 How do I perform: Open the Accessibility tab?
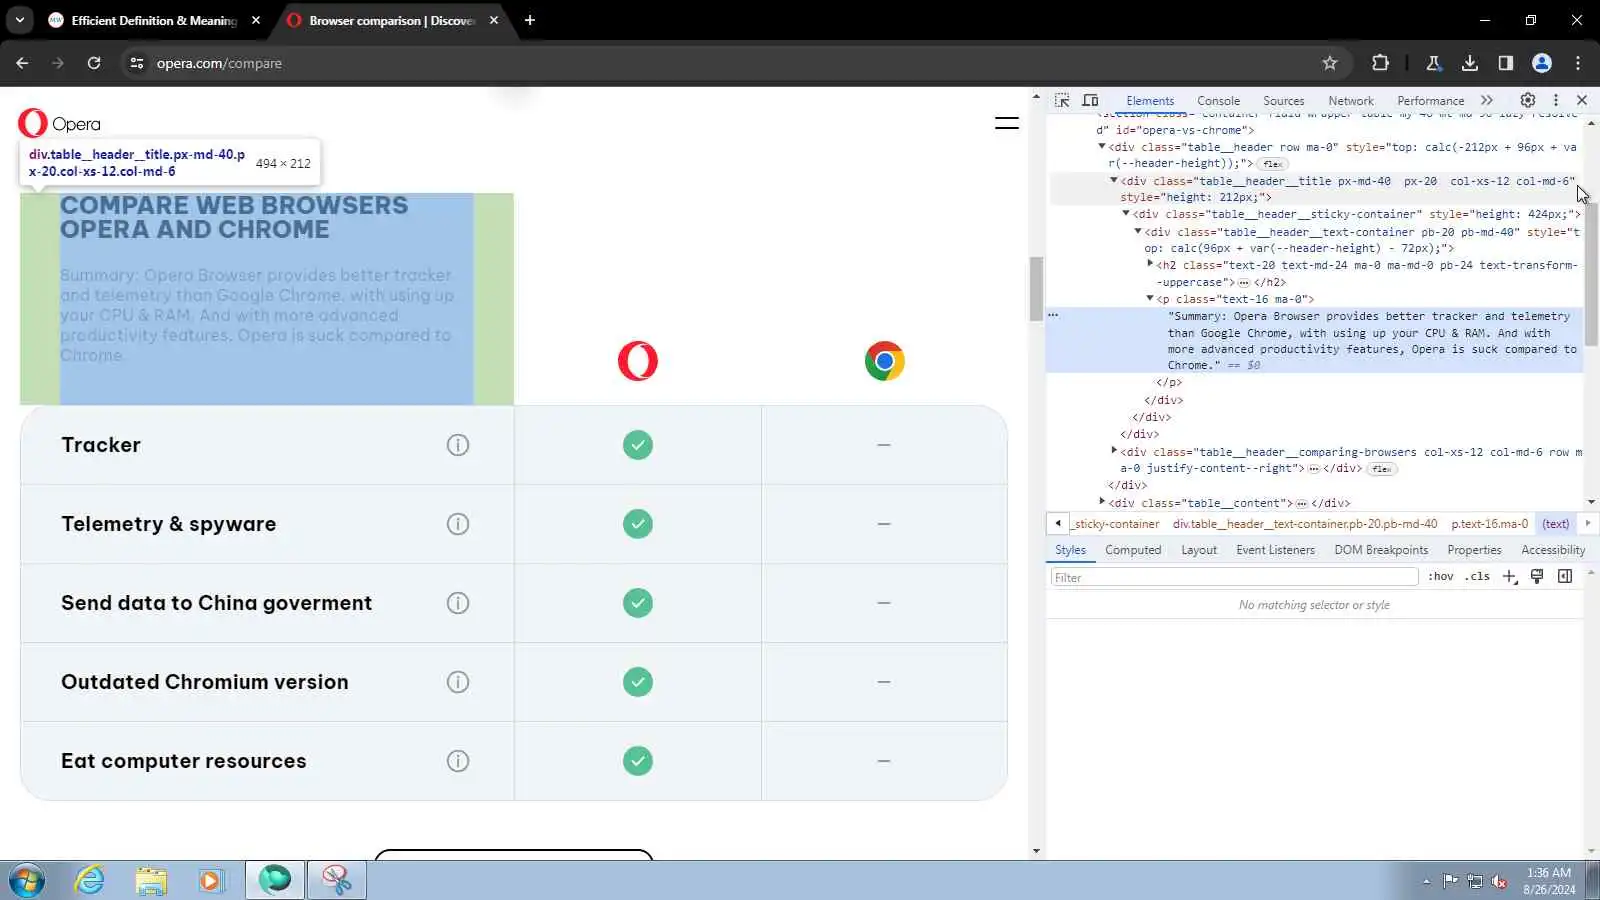[x=1553, y=550]
